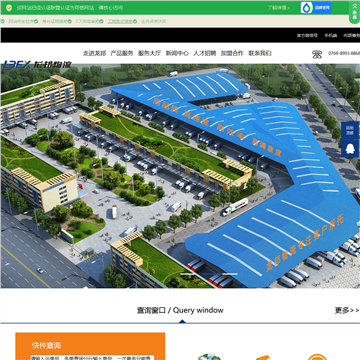Open the QQ penguin chat icon
360x360 pixels.
coord(350,149)
